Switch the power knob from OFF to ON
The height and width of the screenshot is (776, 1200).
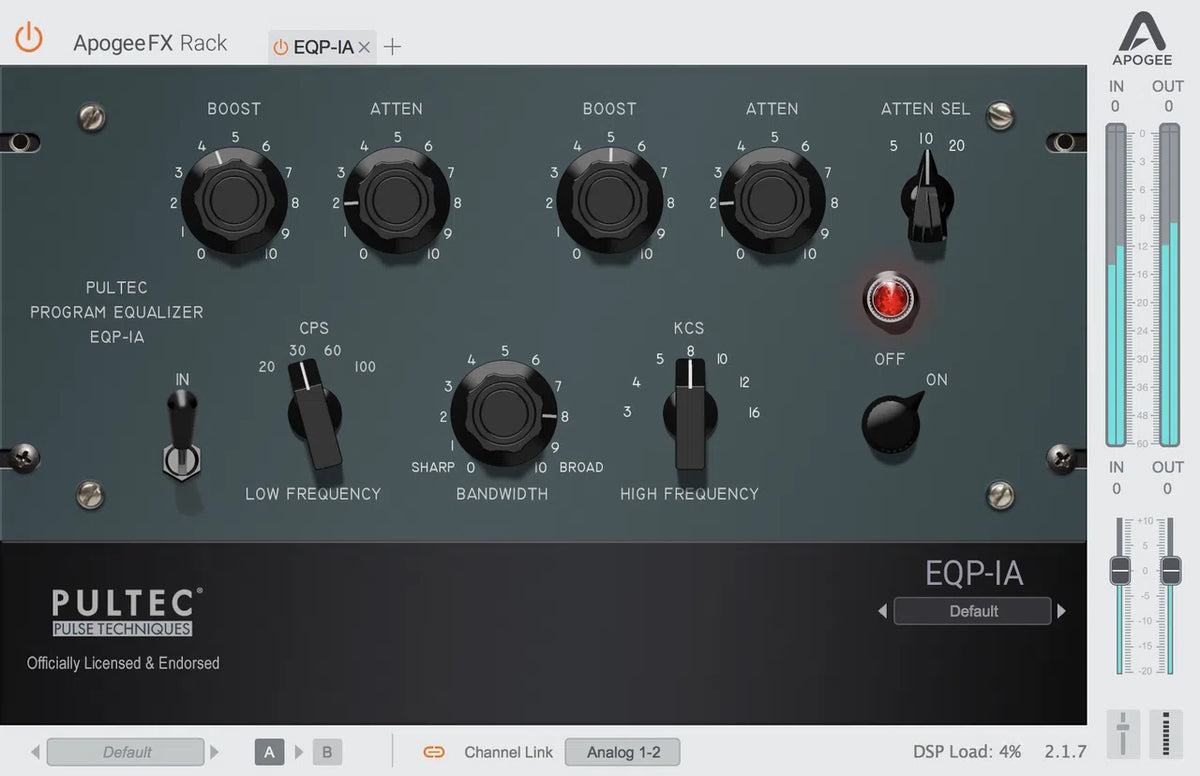pyautogui.click(x=890, y=422)
